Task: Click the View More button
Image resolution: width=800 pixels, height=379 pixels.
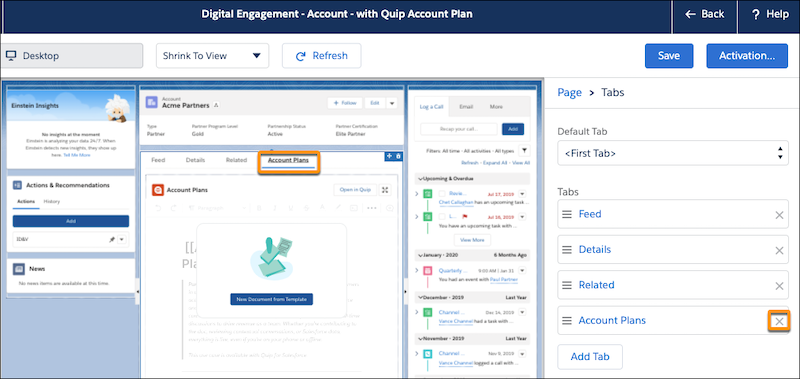Action: (472, 240)
